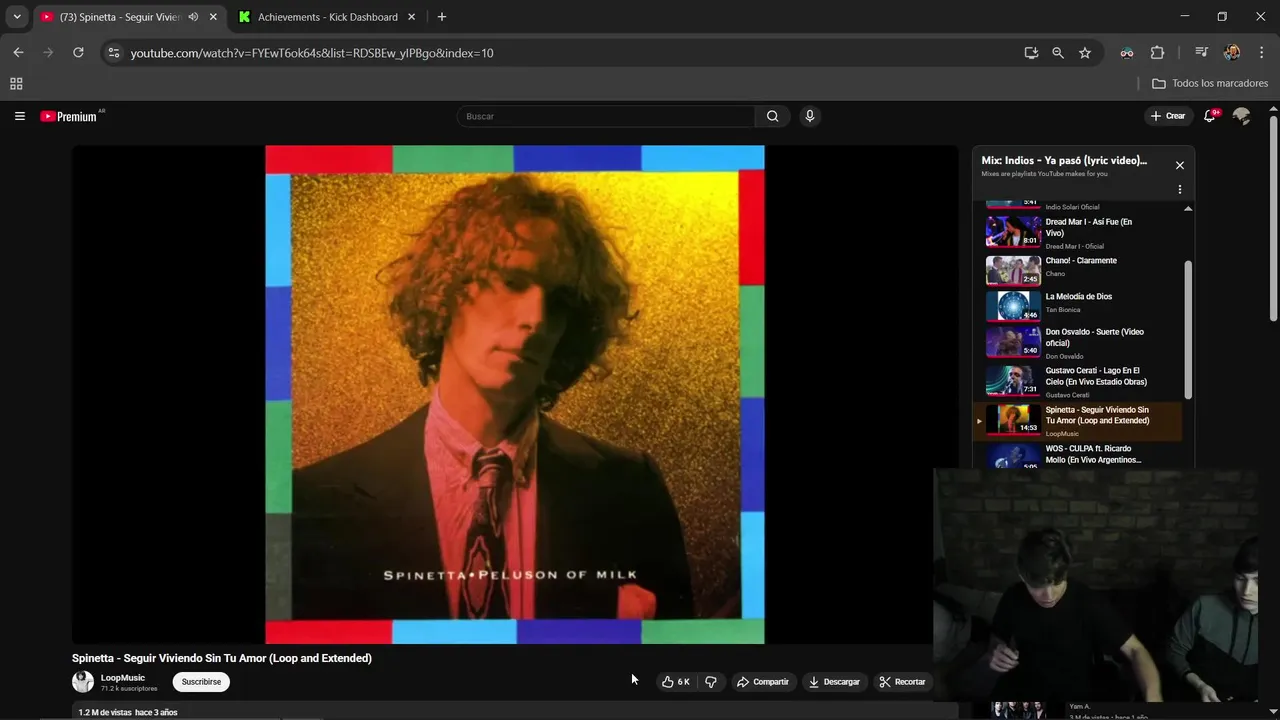Open Todos los marcadores folder
1280x720 pixels.
[x=1210, y=84]
